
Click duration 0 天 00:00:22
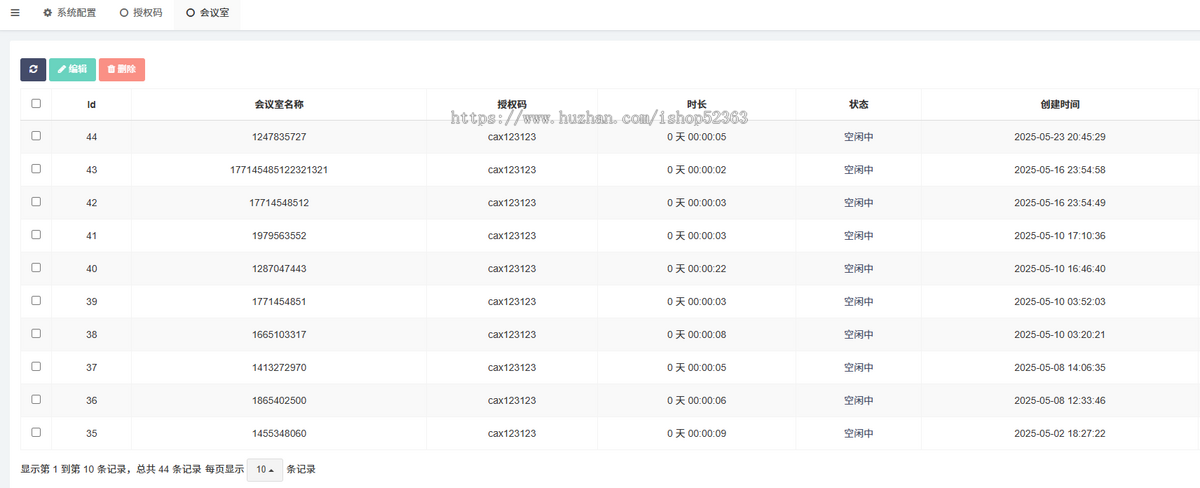pos(697,269)
